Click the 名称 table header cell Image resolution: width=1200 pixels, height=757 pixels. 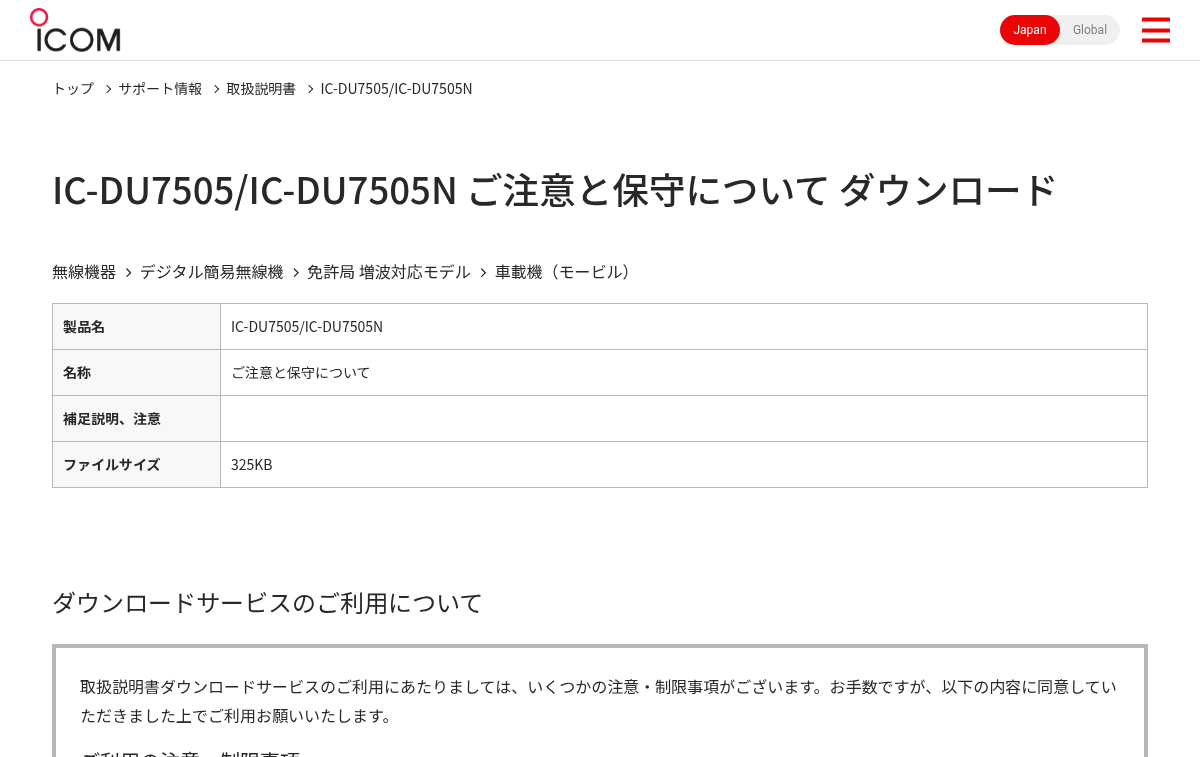[x=136, y=373]
